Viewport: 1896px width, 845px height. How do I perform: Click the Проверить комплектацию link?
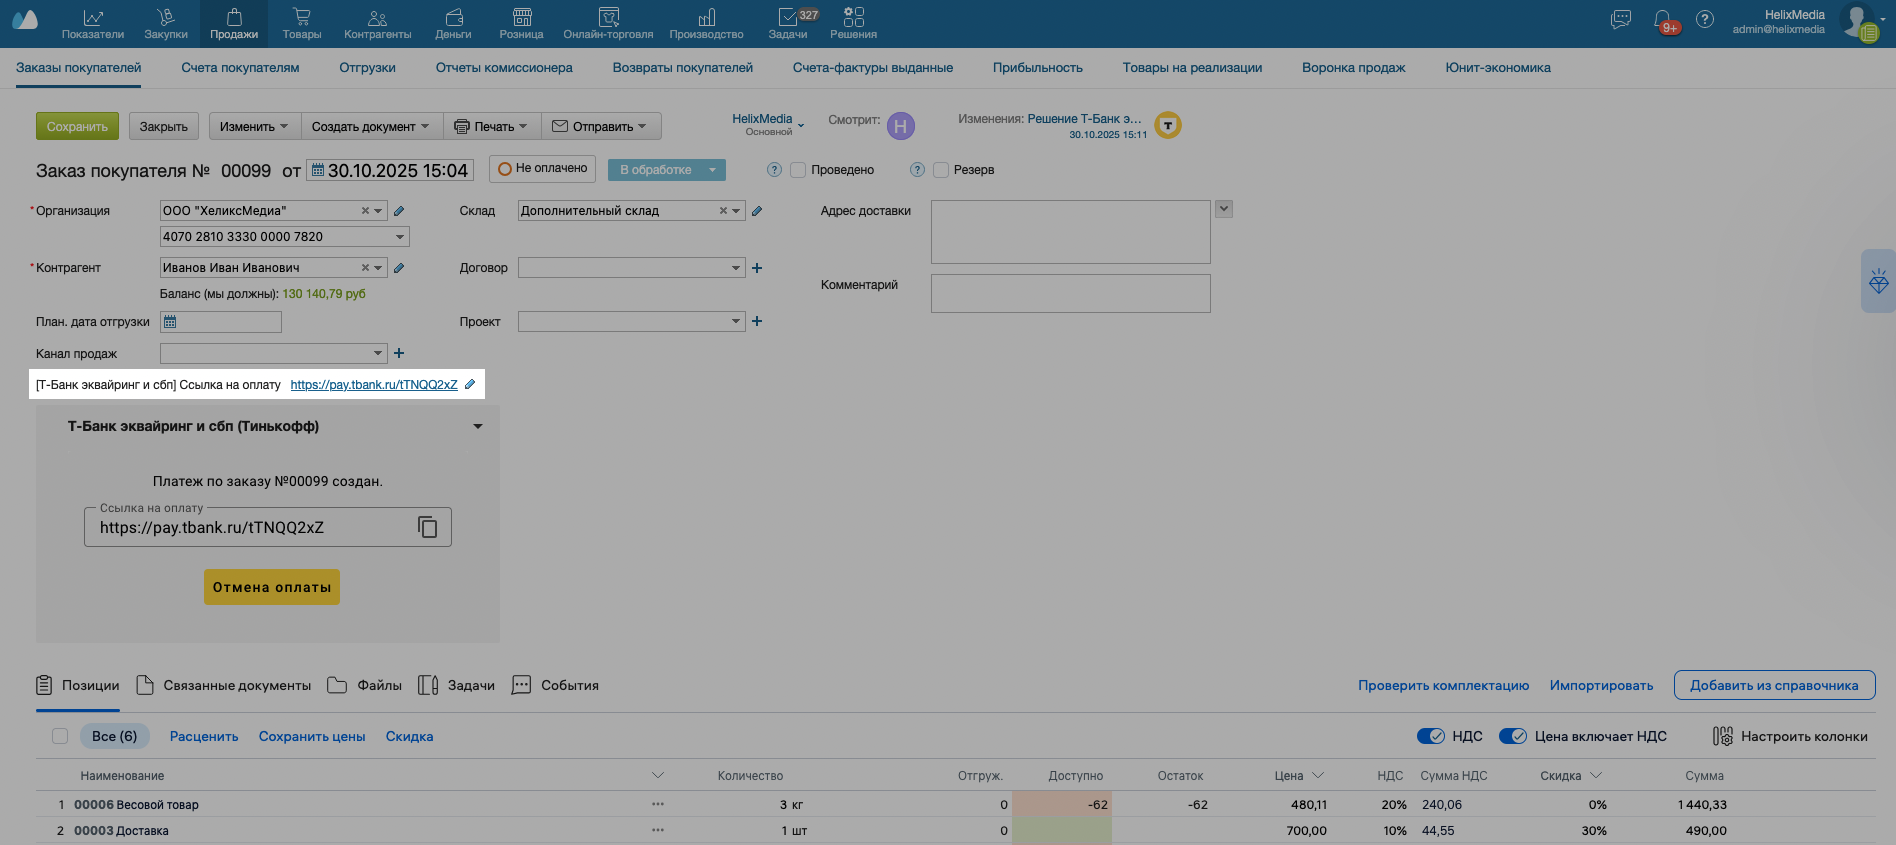(x=1443, y=685)
